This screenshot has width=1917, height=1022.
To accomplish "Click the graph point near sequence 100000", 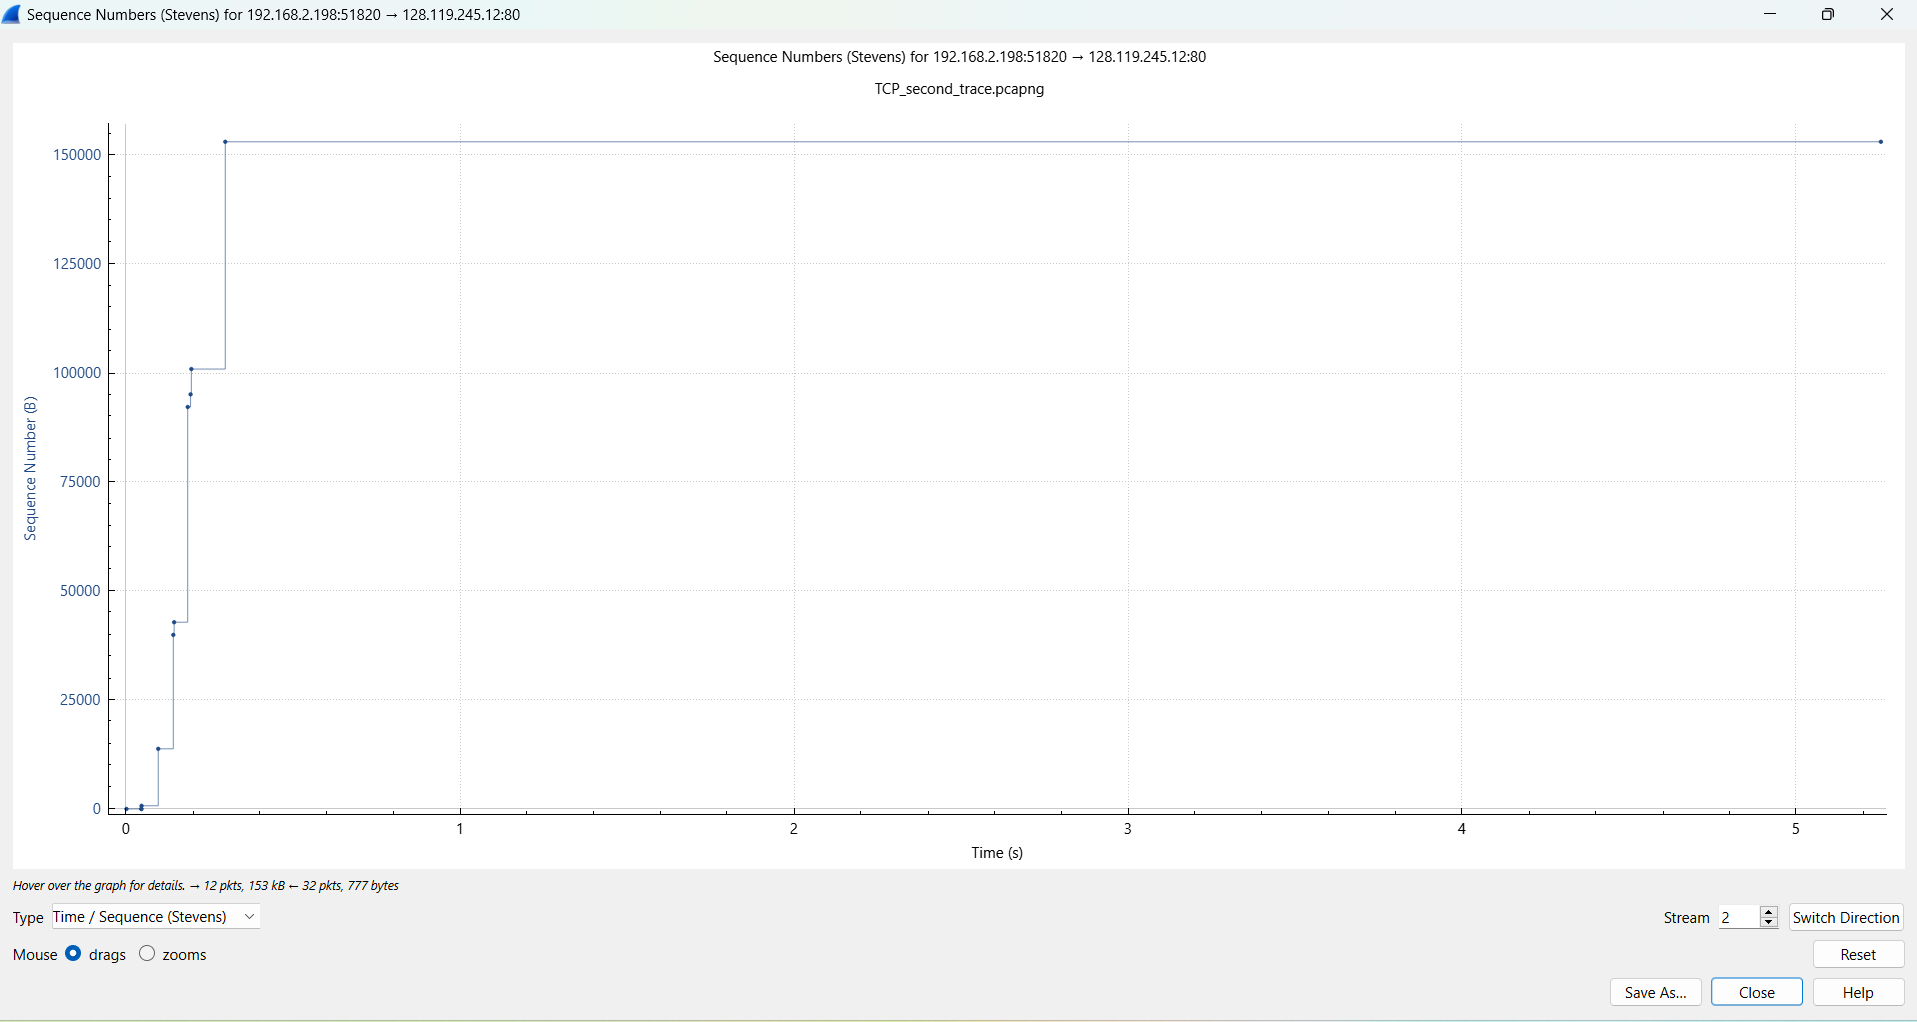I will [192, 369].
